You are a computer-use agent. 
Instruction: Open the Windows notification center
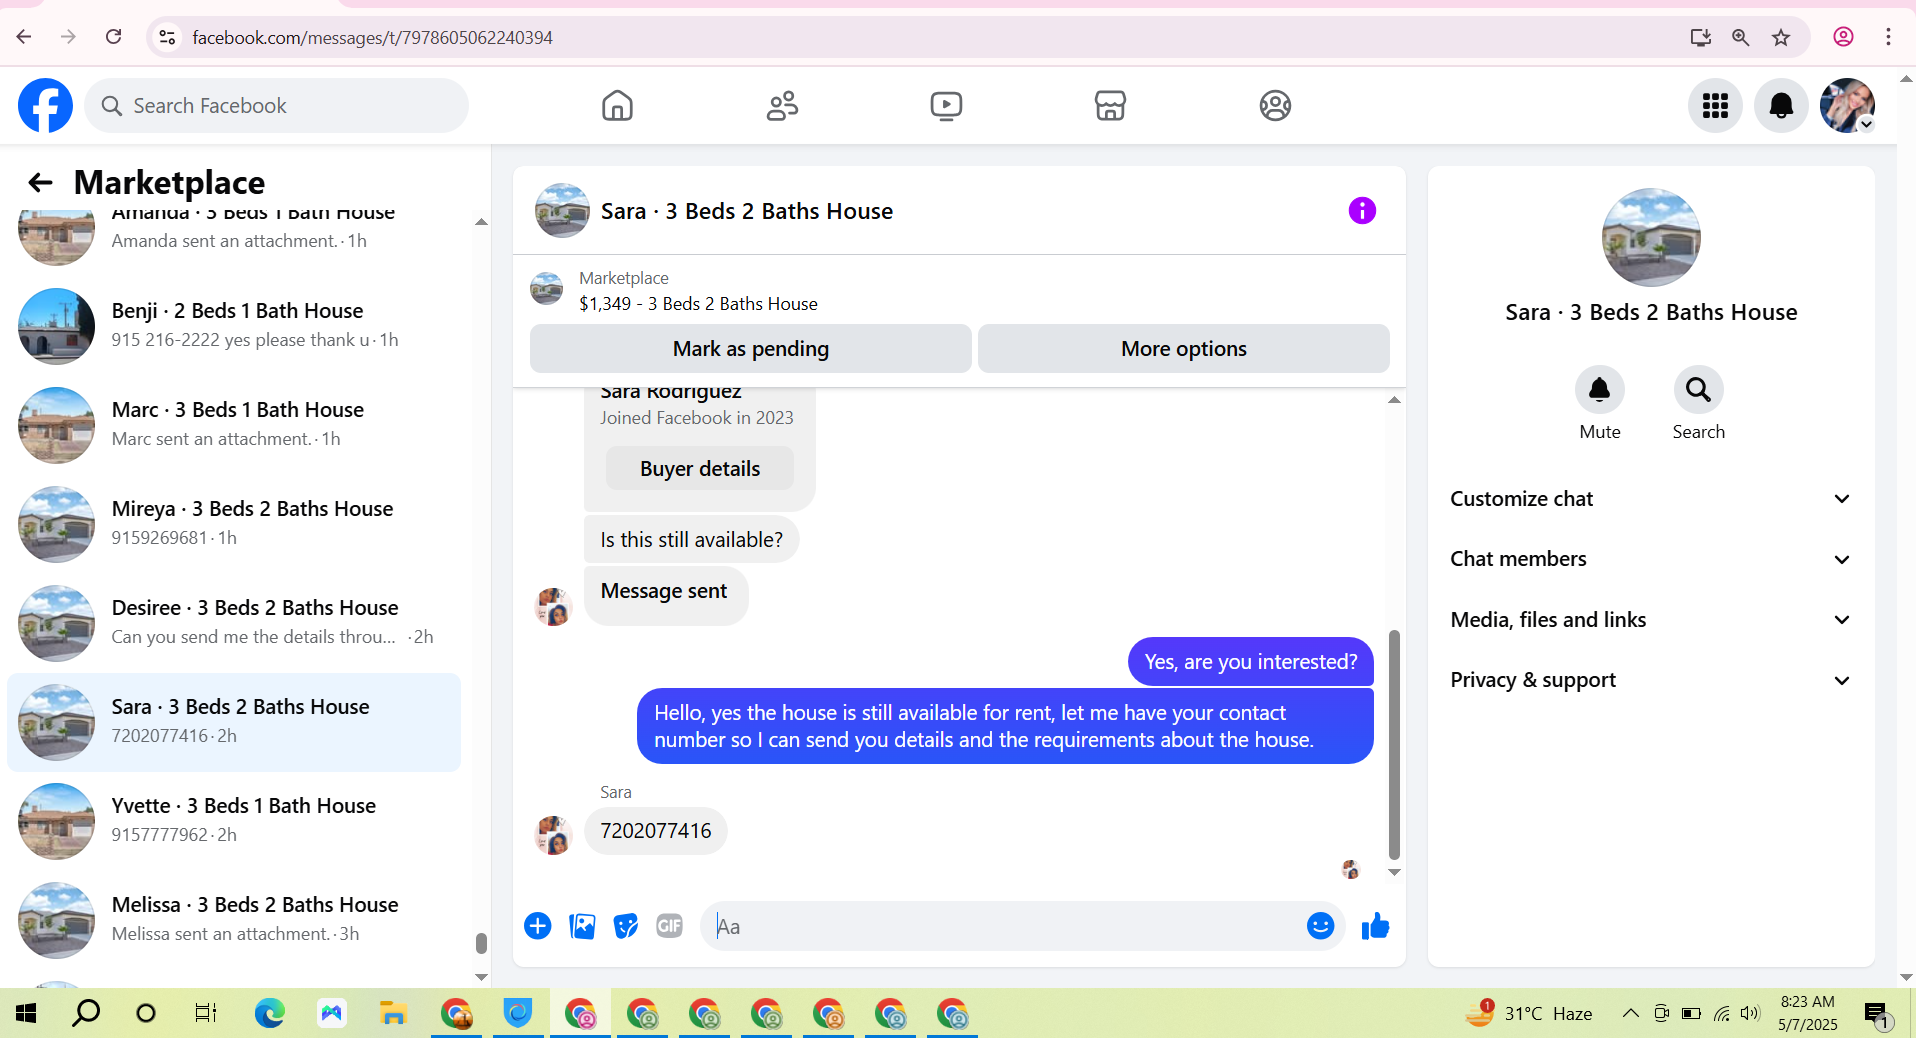coord(1877,1014)
